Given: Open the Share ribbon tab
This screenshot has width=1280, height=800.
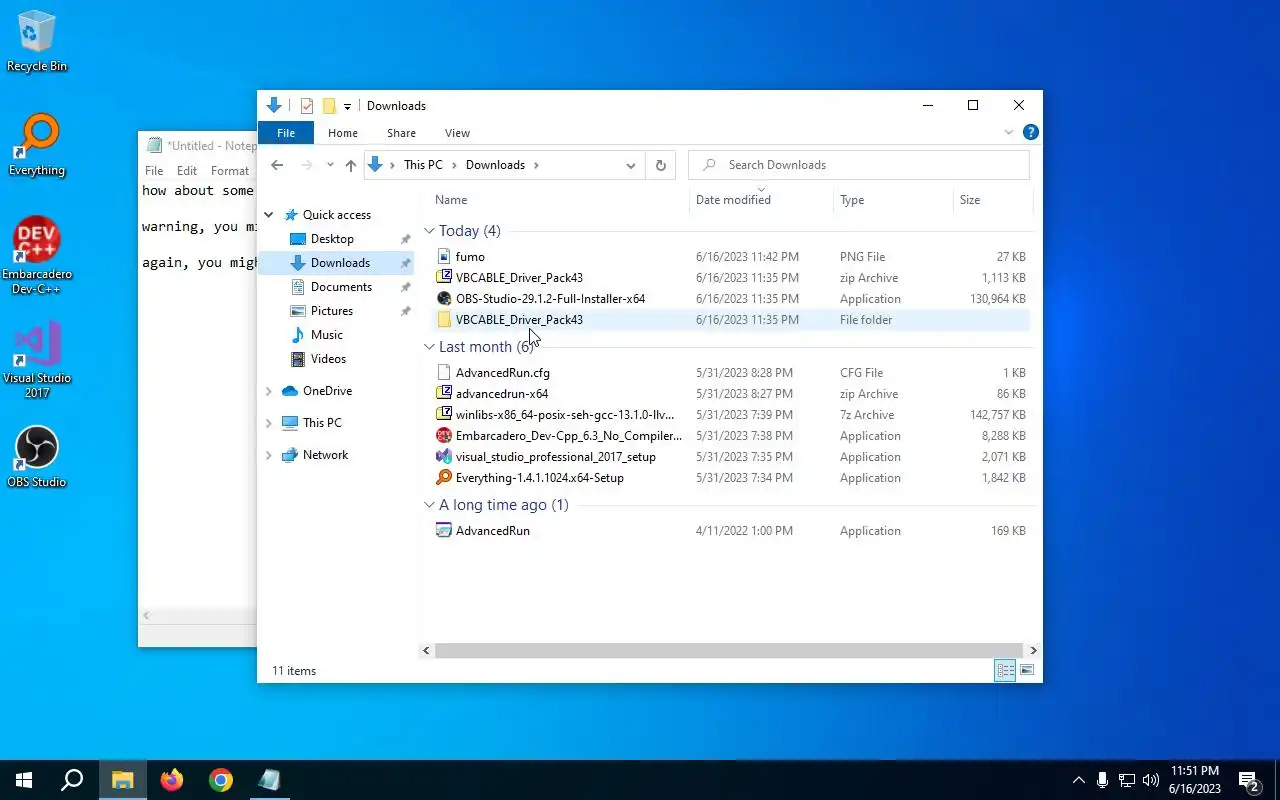Looking at the screenshot, I should (x=401, y=133).
